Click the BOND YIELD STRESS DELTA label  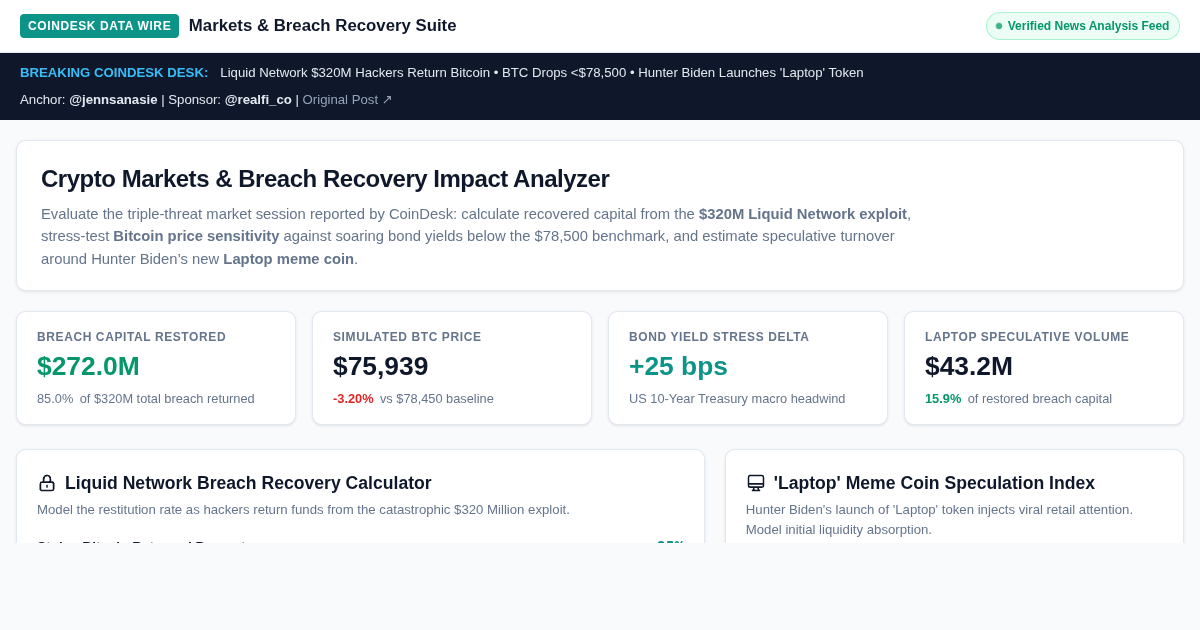[719, 337]
